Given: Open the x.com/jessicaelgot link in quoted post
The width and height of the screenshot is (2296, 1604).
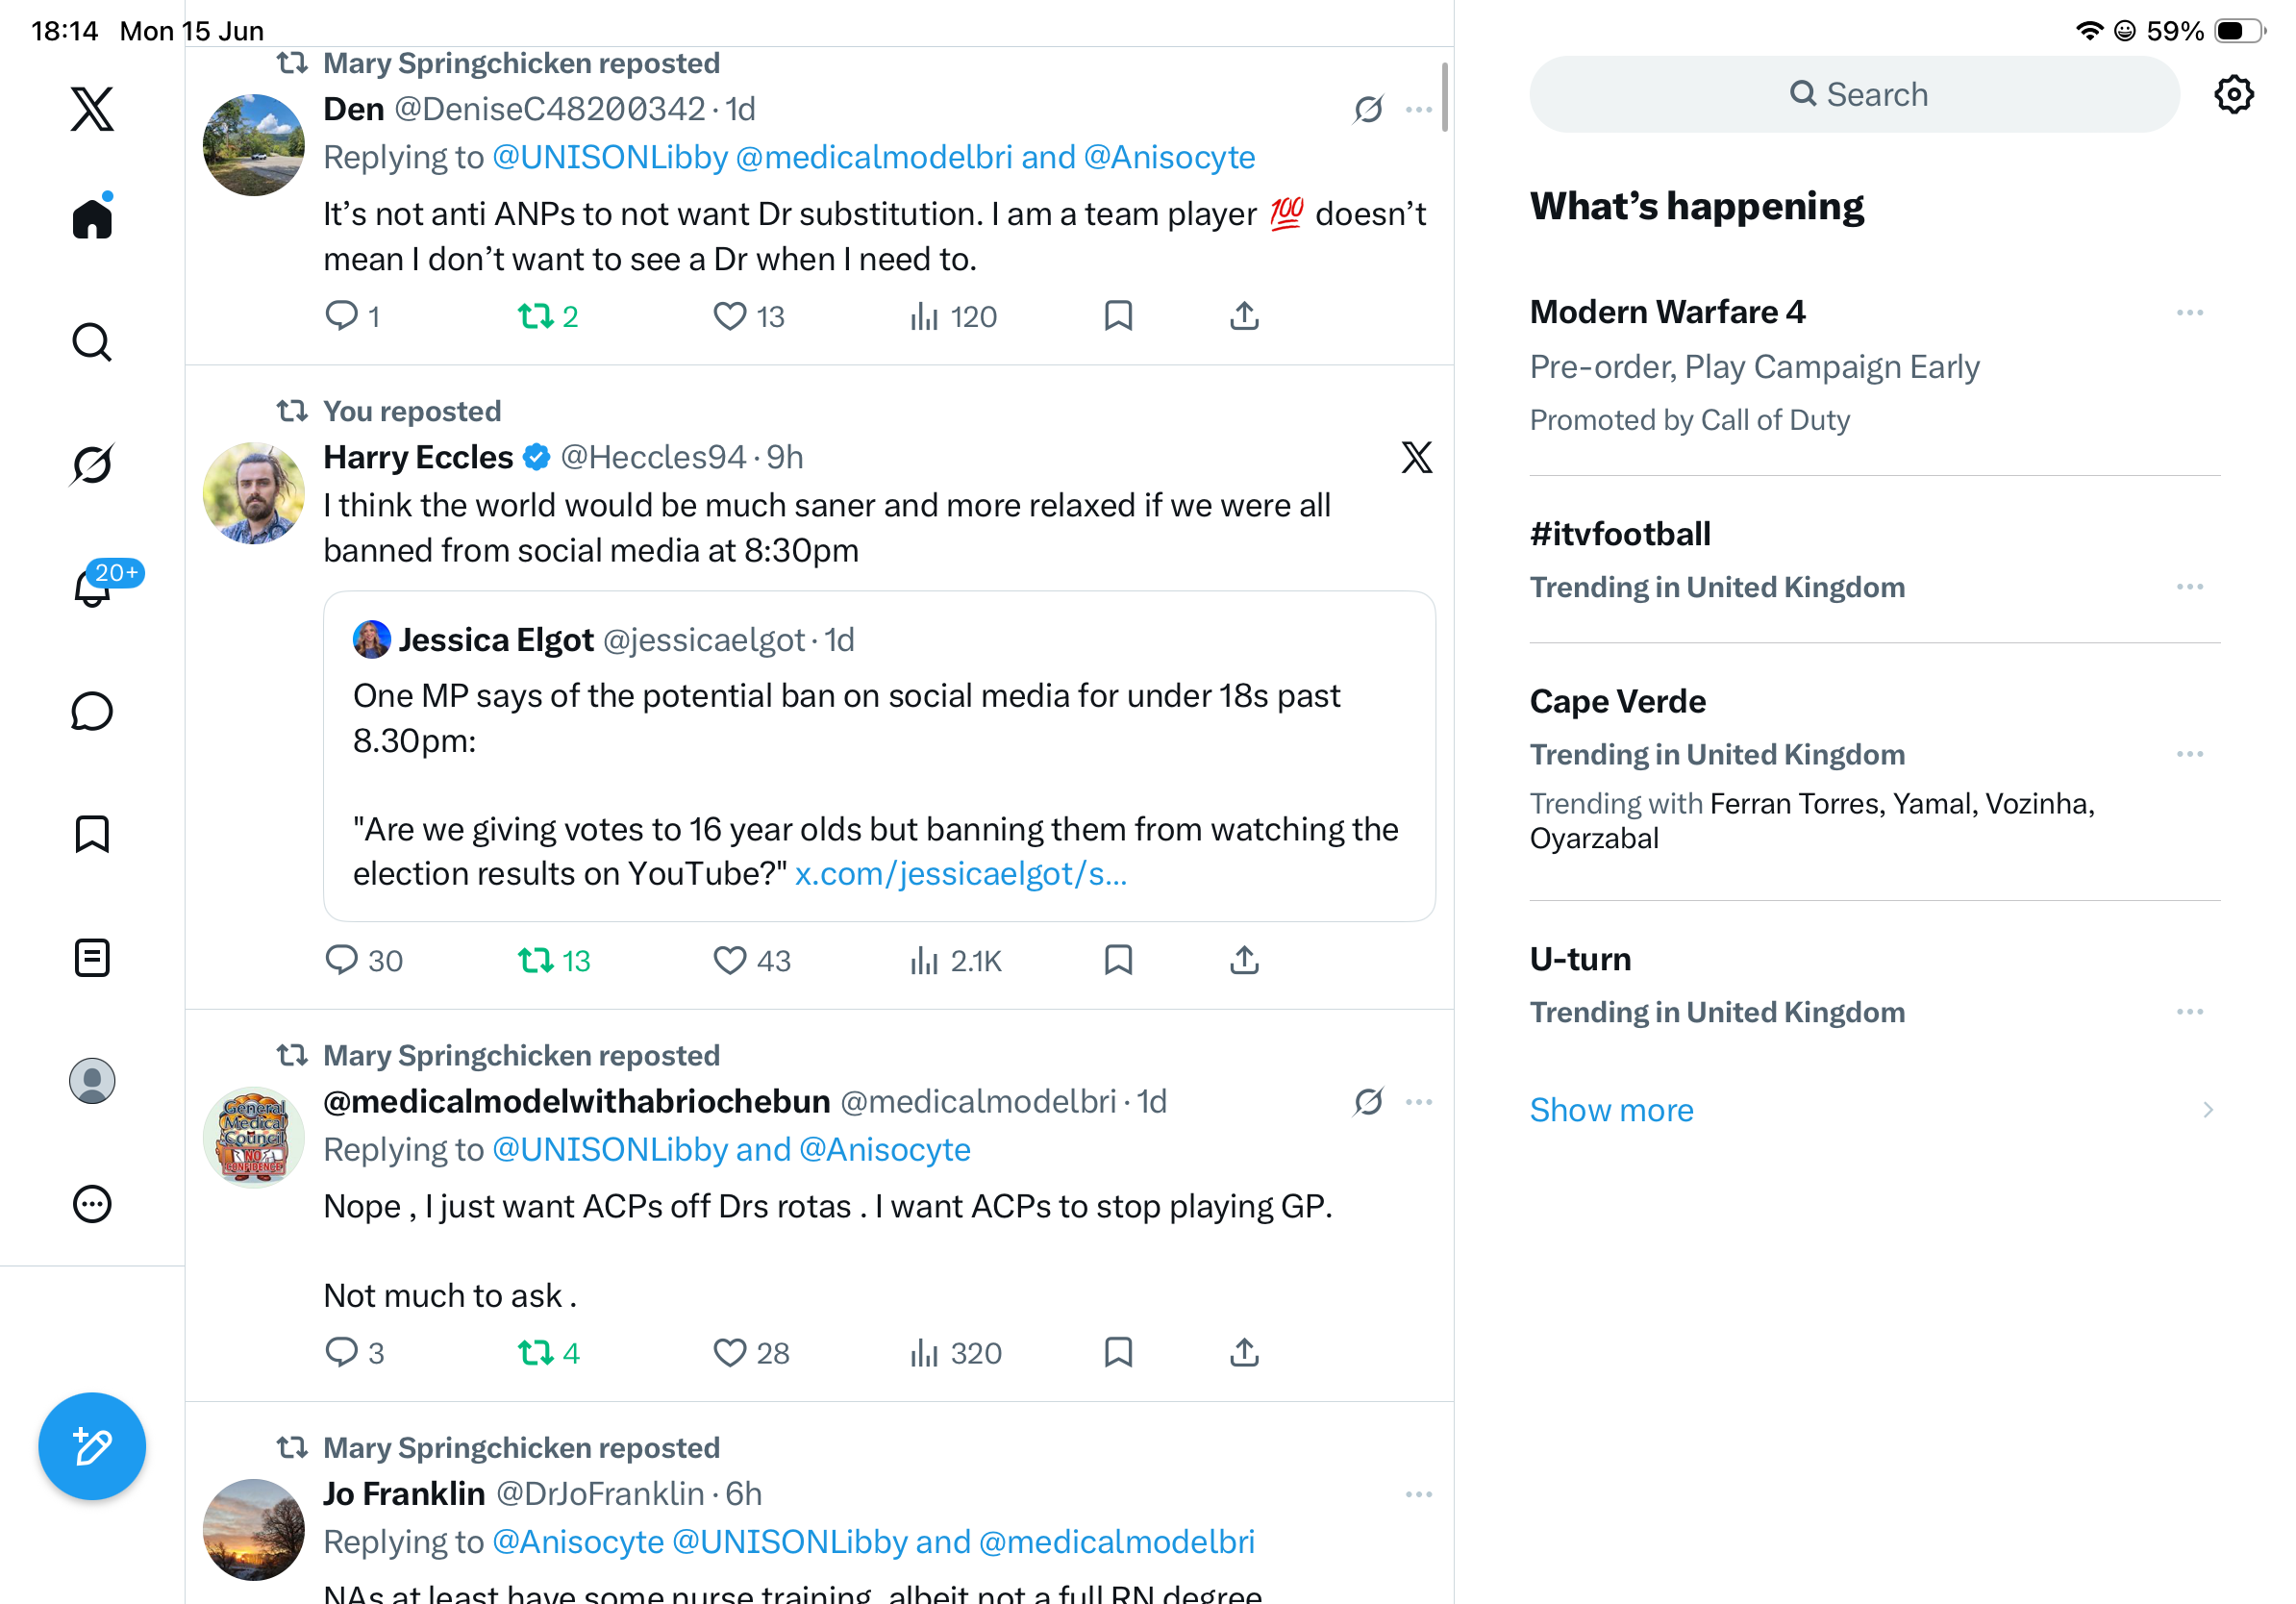Looking at the screenshot, I should tap(960, 874).
